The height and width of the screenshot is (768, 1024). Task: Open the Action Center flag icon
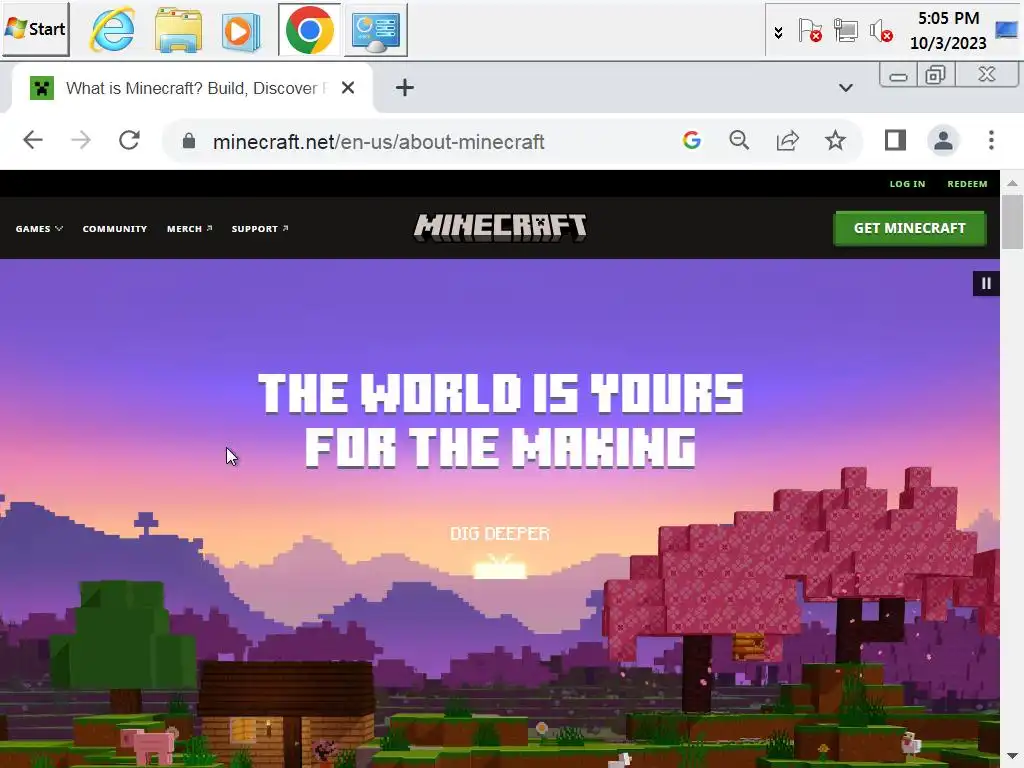[810, 31]
